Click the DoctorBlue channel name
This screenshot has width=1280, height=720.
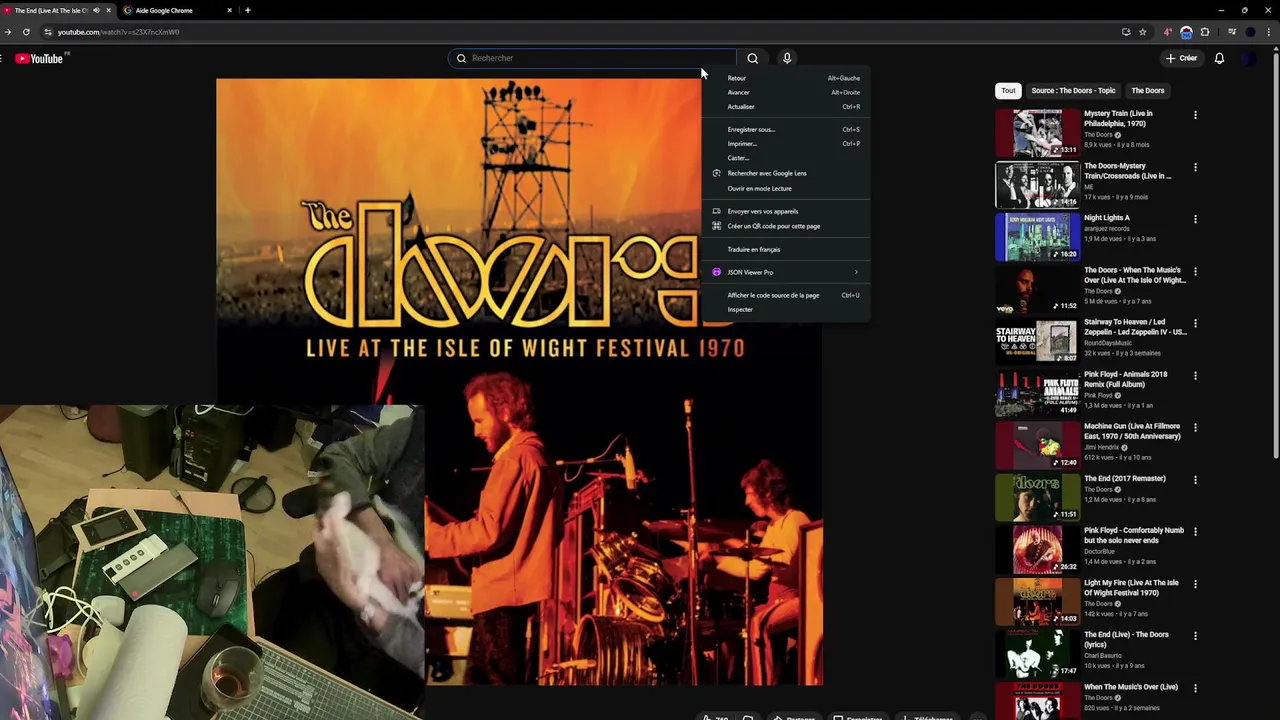1100,552
